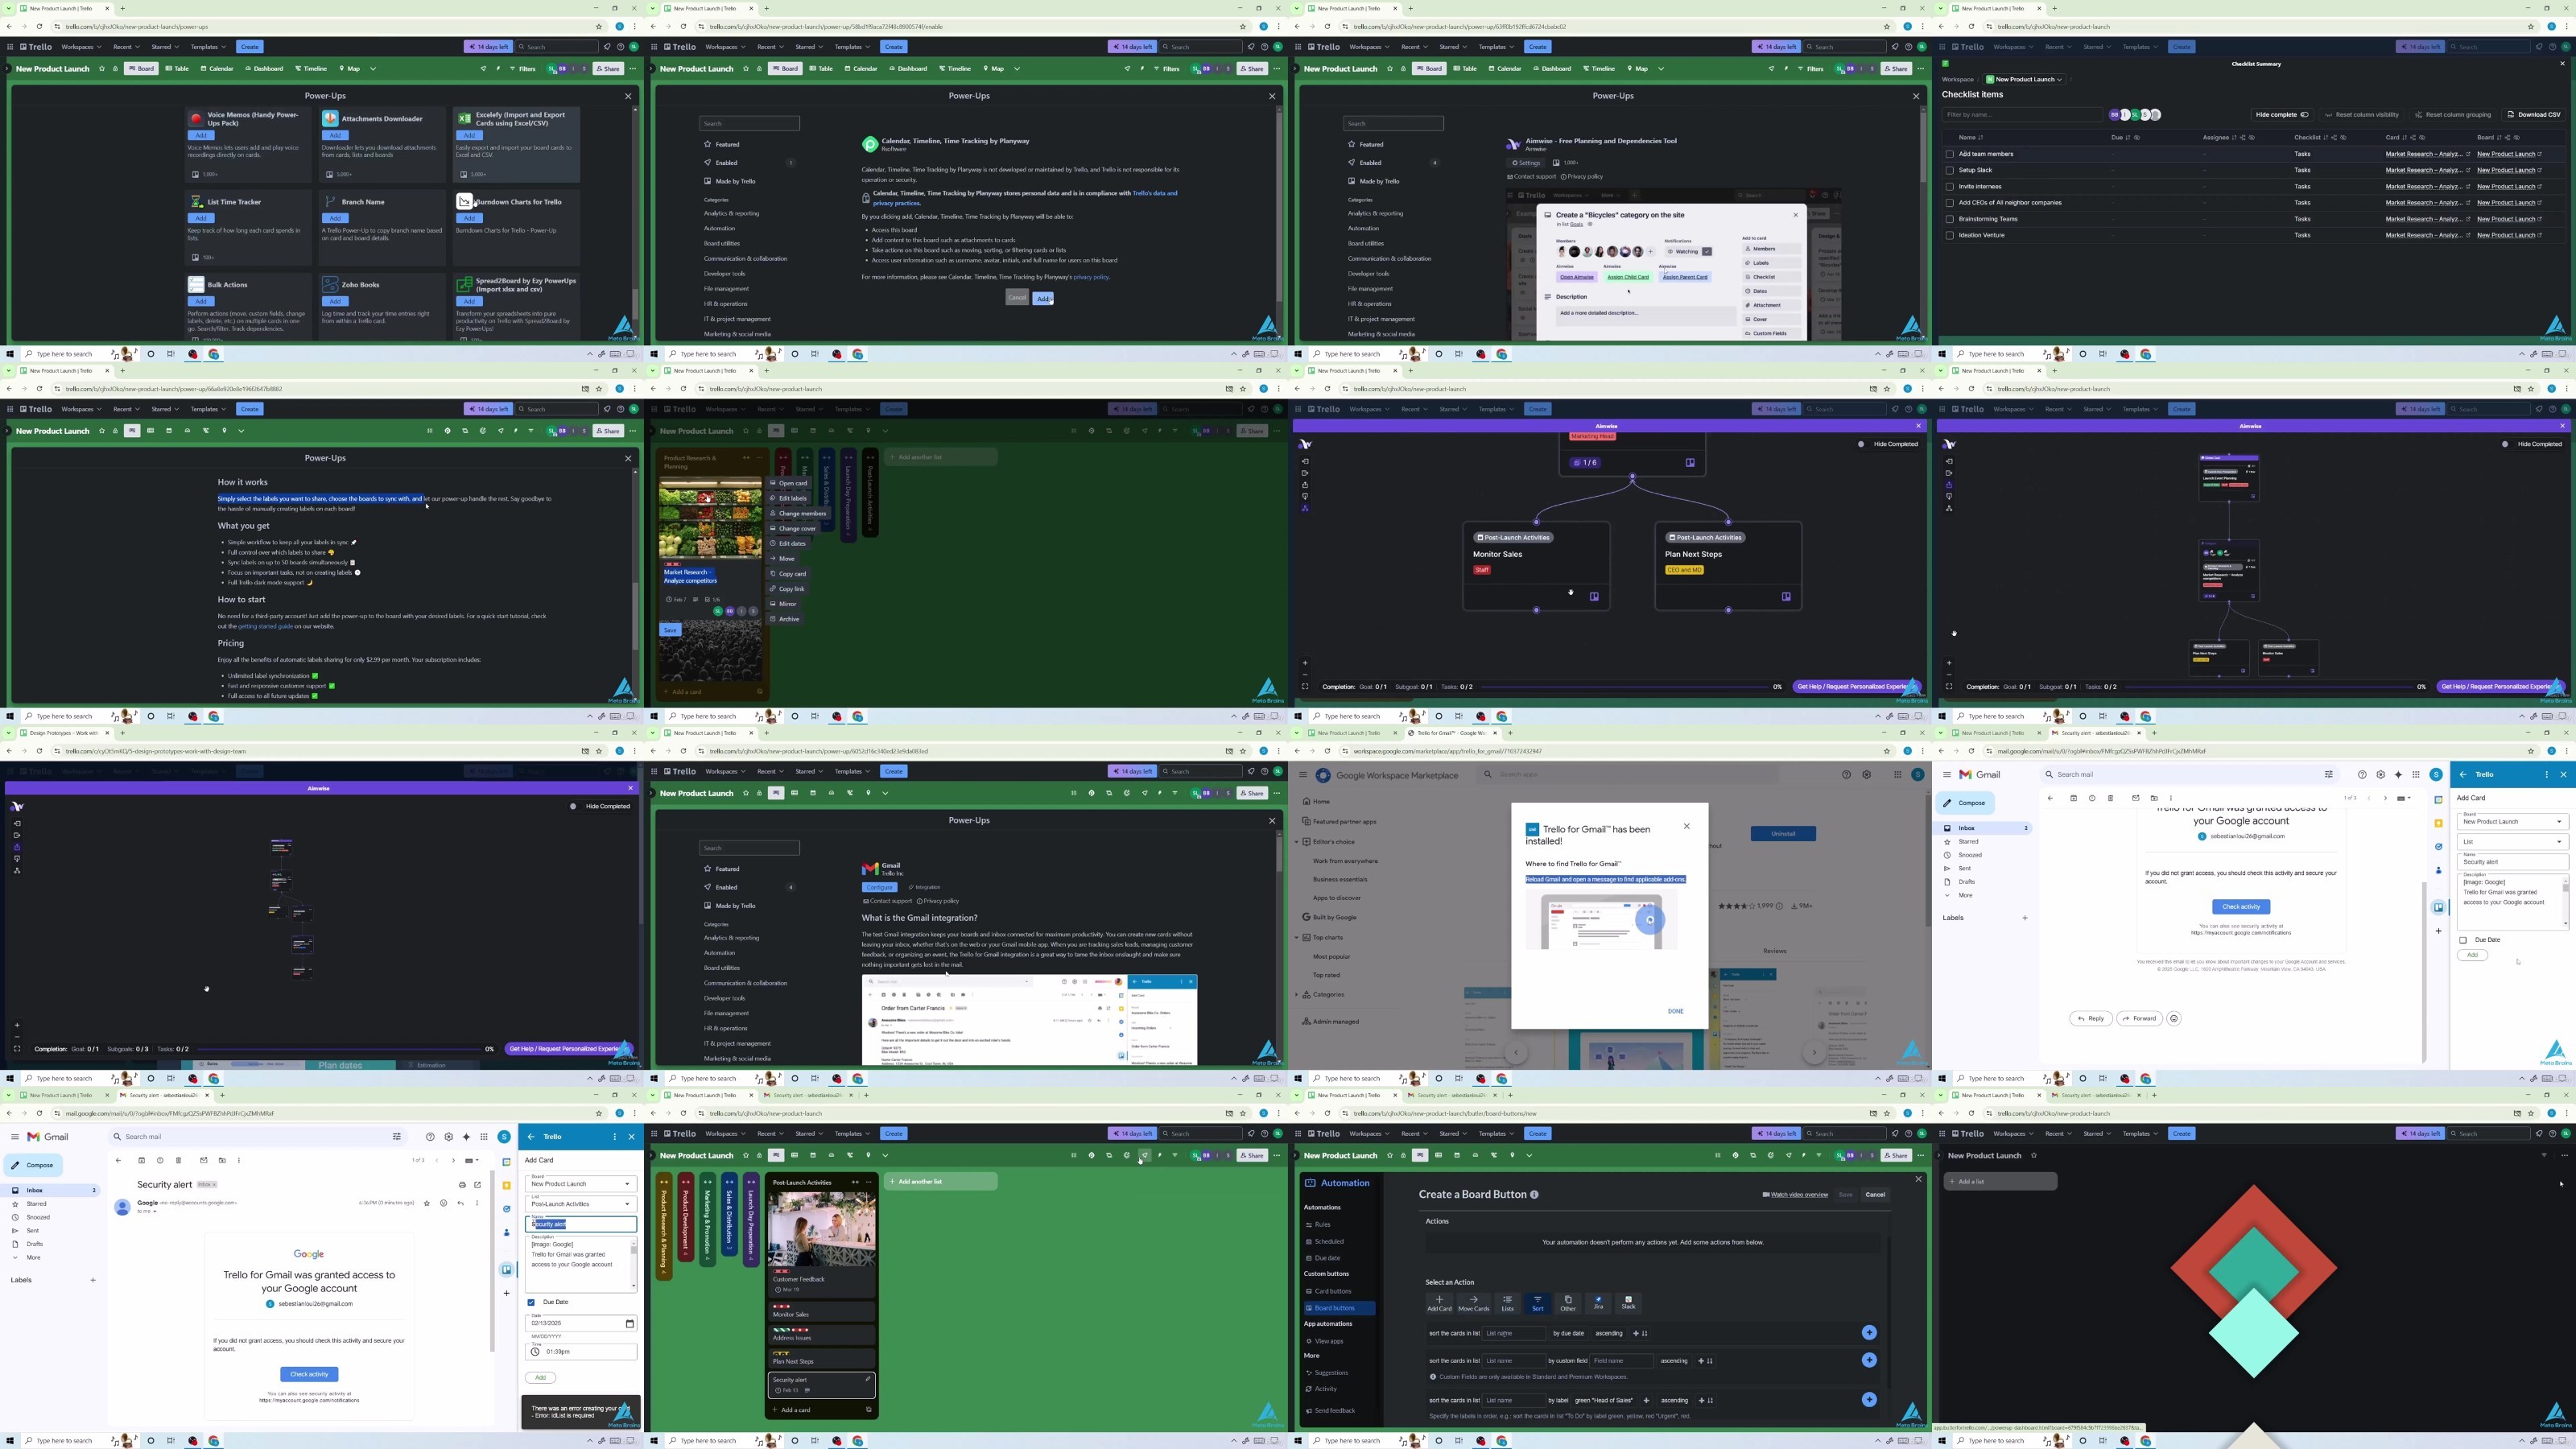Image resolution: width=2576 pixels, height=1449 pixels.
Task: Click the Customer Feedback card cover image
Action: tap(821, 1231)
